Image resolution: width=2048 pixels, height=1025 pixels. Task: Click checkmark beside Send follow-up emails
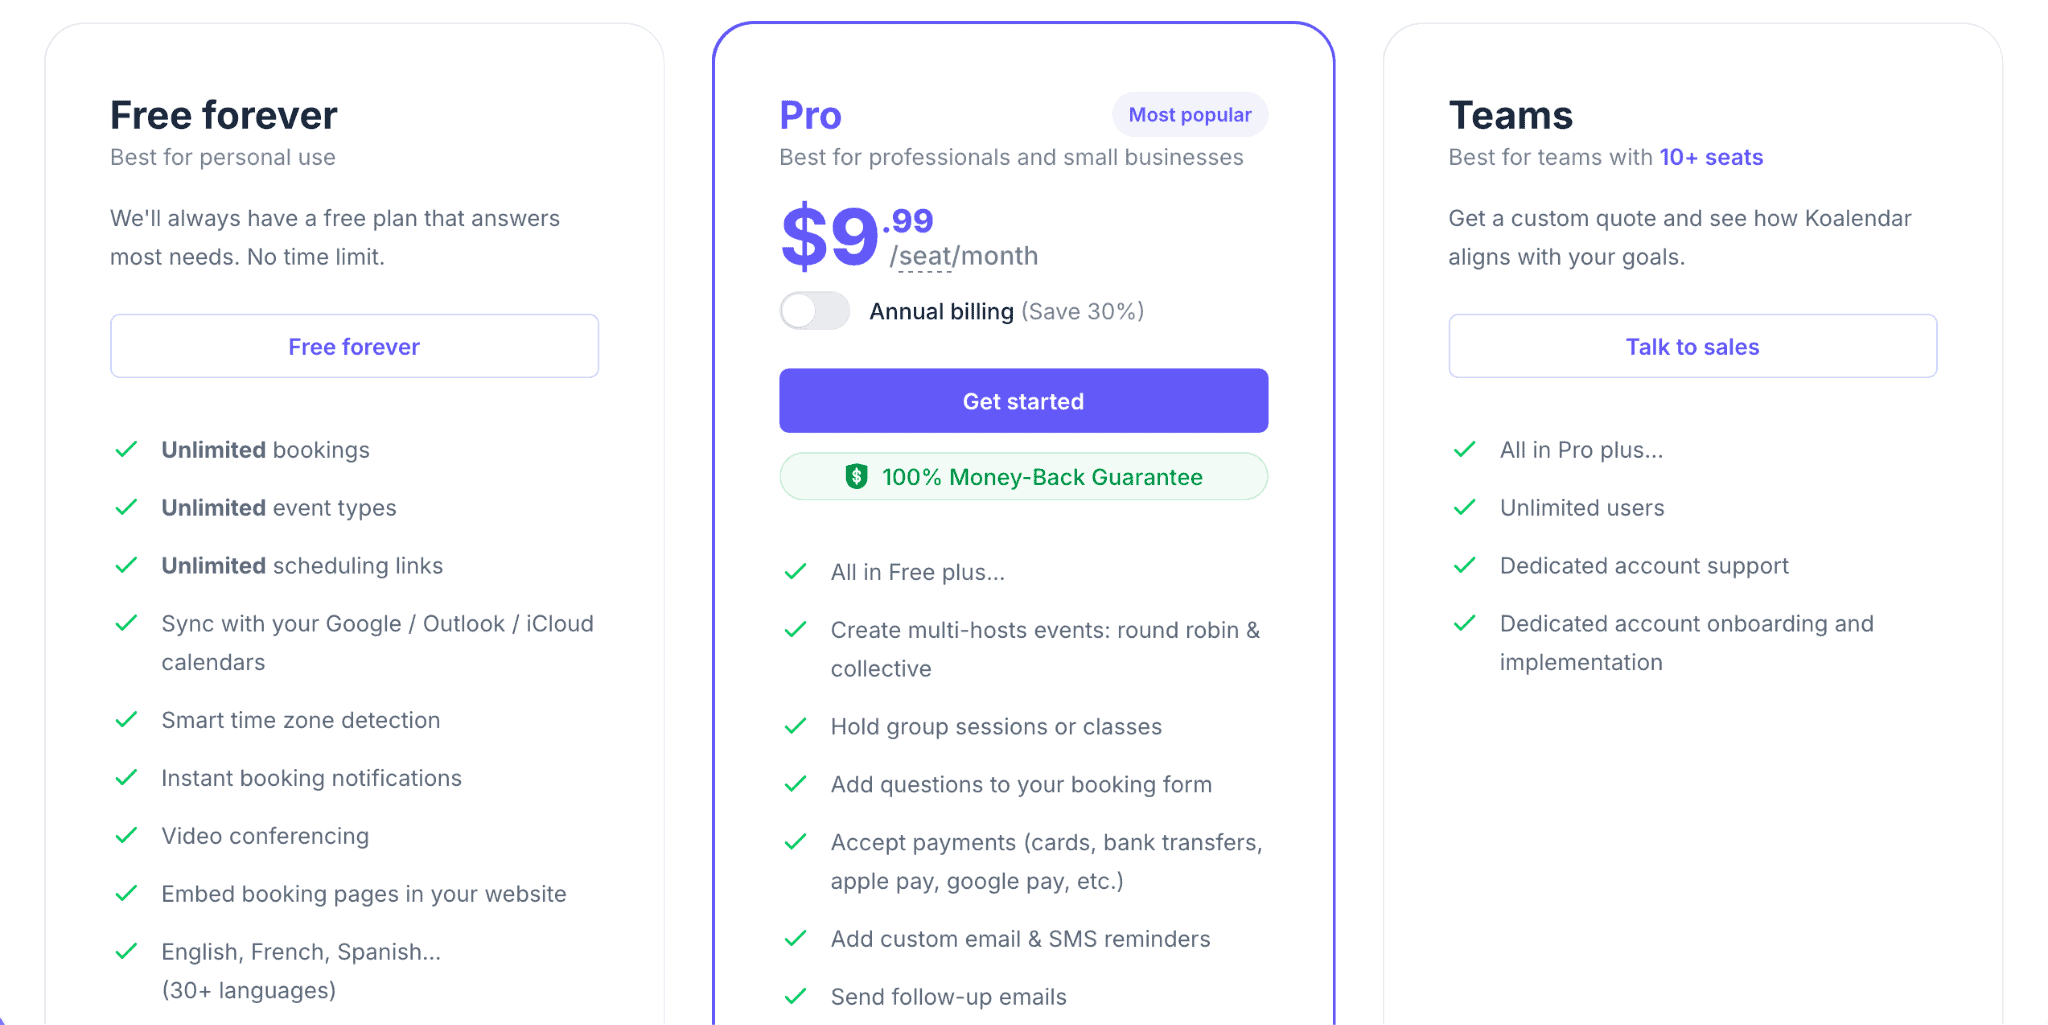click(795, 997)
